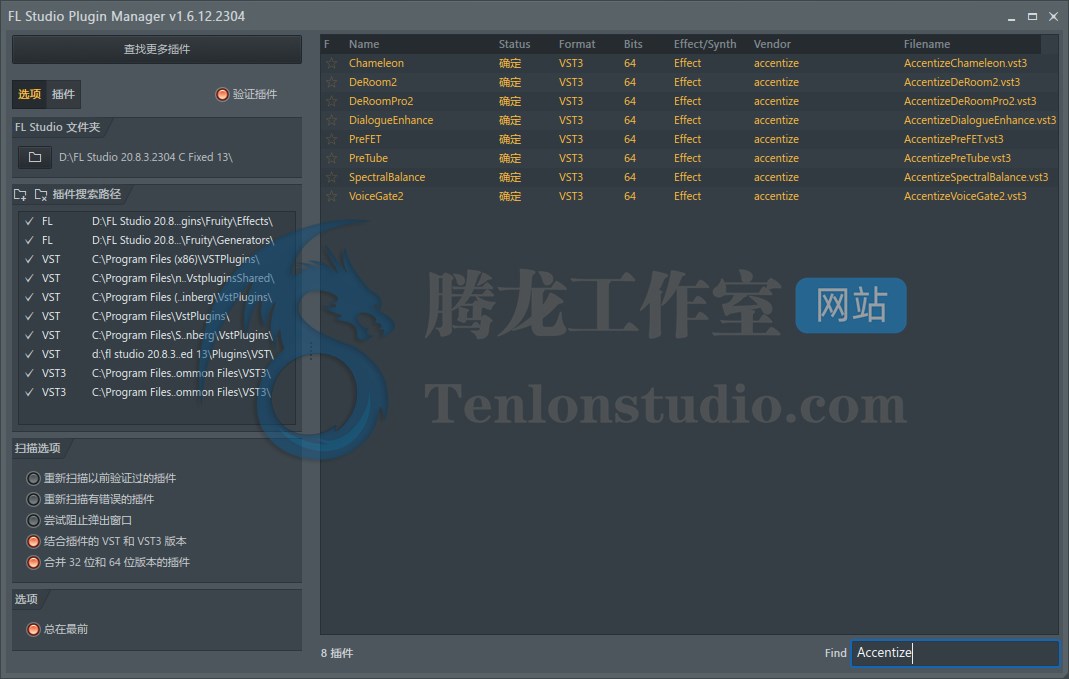The image size is (1069, 679).
Task: Click the DeRoomPro2 plugin name
Action: tap(381, 102)
